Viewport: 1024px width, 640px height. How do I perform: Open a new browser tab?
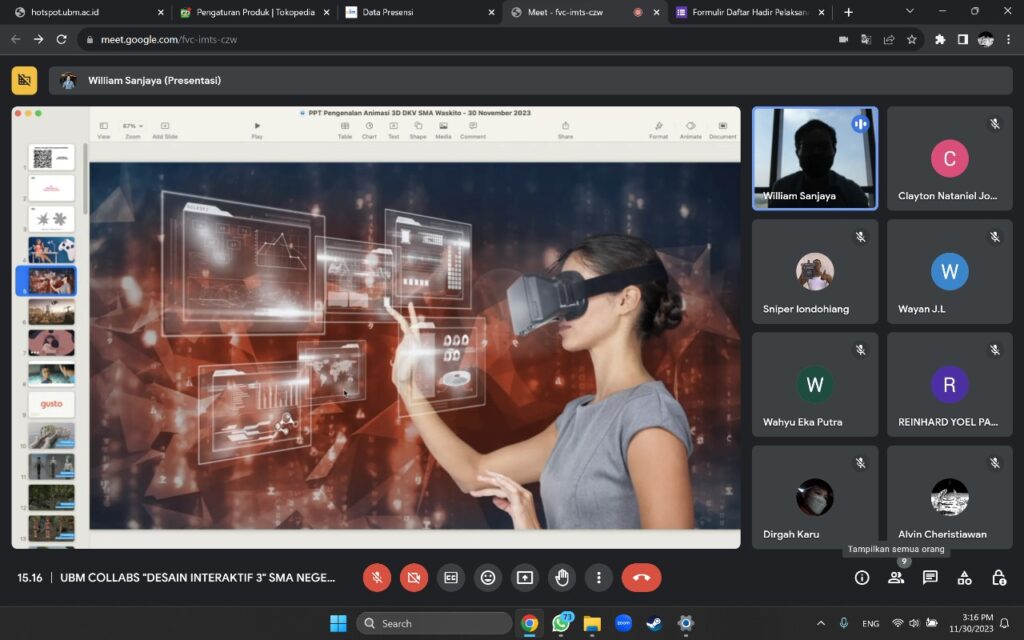848,12
